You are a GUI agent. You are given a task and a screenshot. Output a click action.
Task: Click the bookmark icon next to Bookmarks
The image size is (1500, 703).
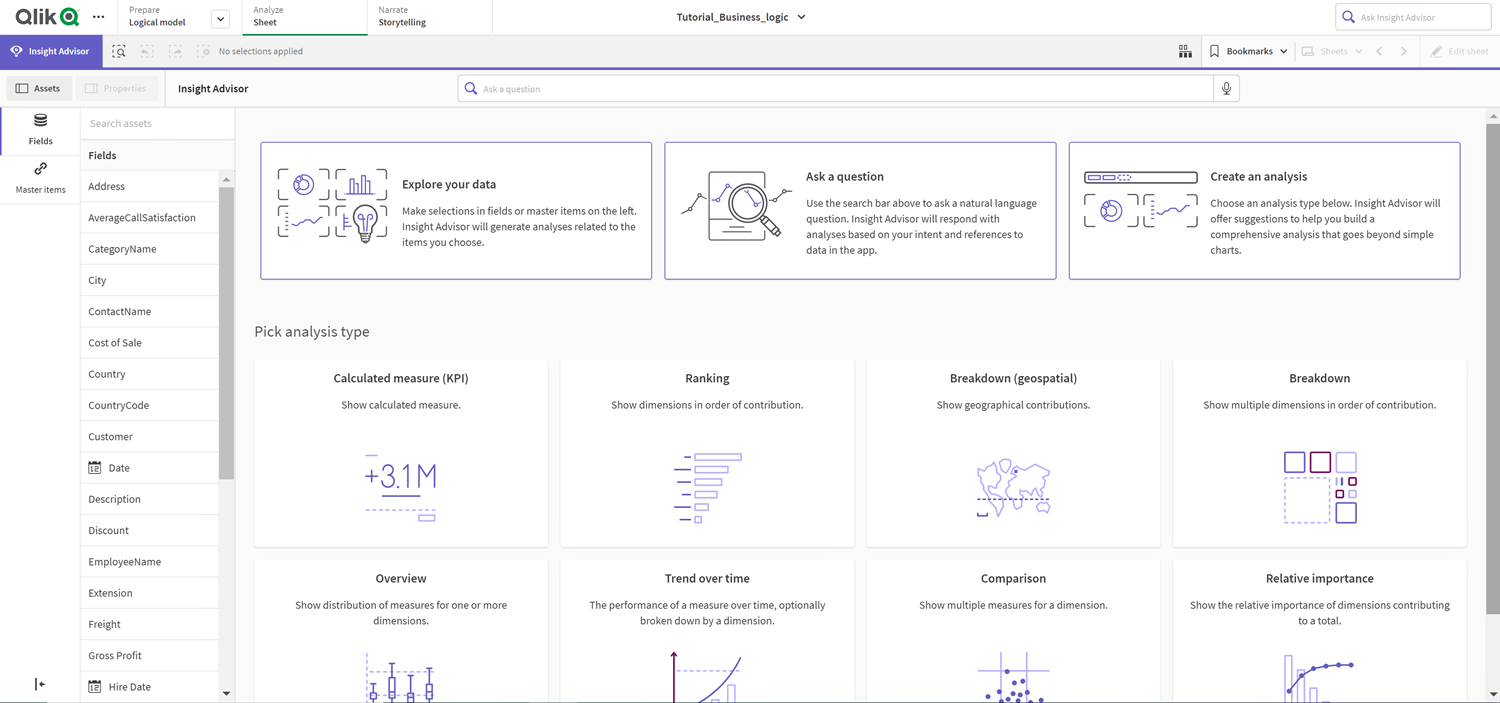pos(1214,51)
